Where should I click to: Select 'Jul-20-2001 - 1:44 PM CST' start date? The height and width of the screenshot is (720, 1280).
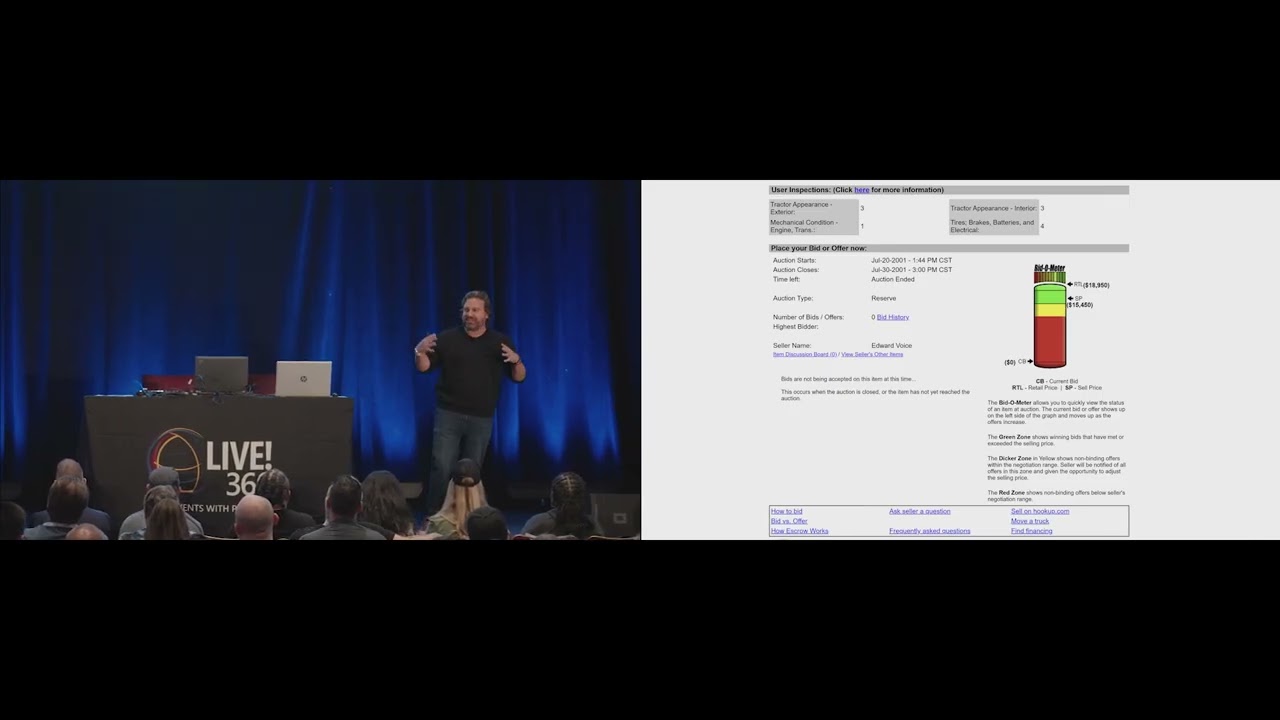point(911,260)
